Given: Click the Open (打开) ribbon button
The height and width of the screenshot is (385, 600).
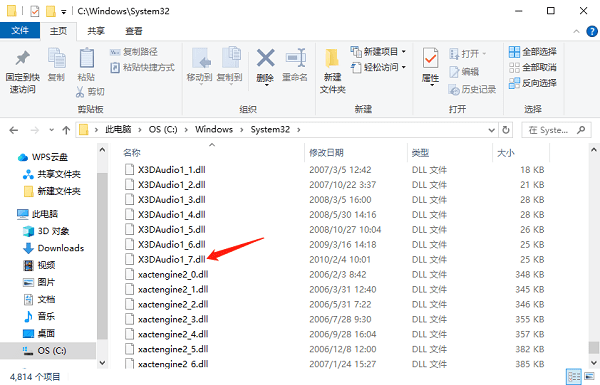Looking at the screenshot, I should point(468,54).
